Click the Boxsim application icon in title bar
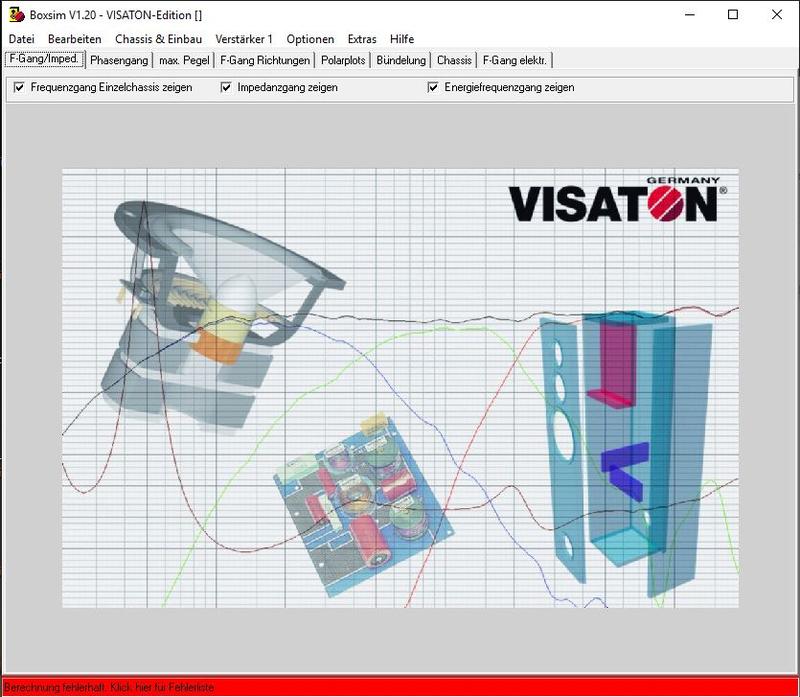The height and width of the screenshot is (697, 800). pyautogui.click(x=17, y=15)
